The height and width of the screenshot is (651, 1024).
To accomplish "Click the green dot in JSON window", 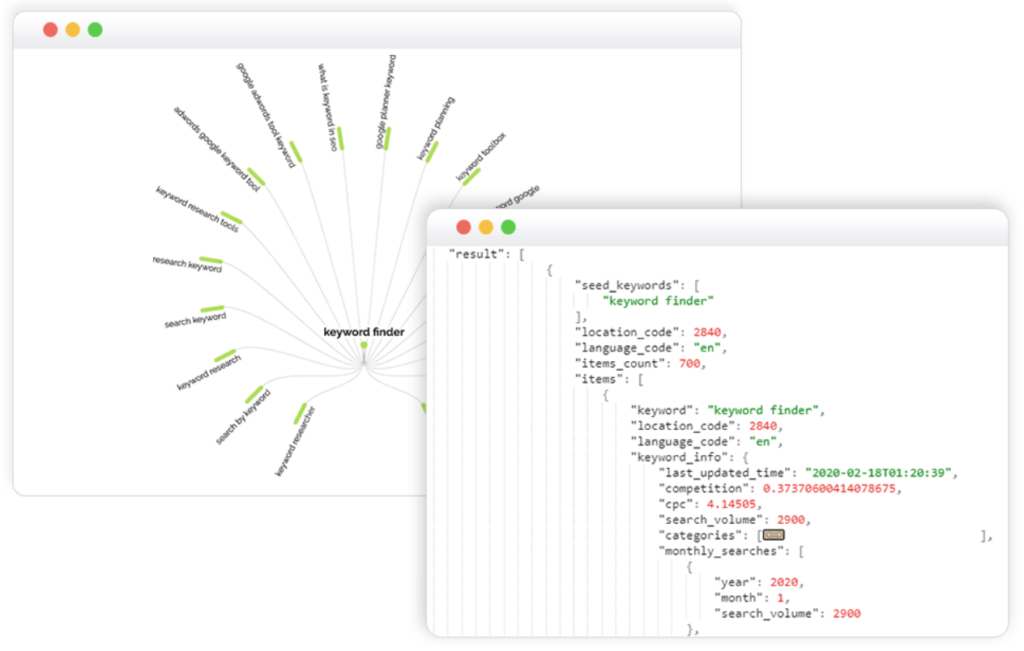I will click(x=508, y=227).
